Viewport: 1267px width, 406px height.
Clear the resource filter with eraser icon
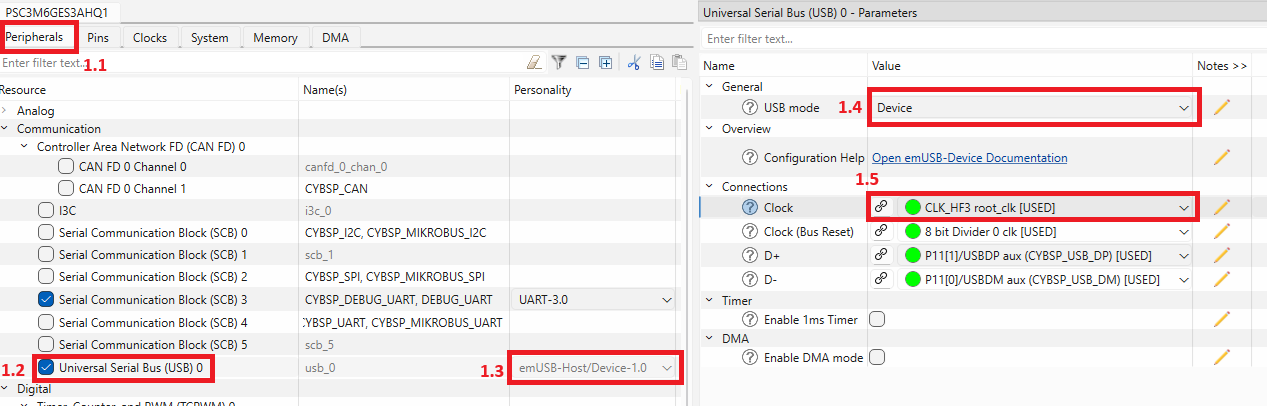point(534,62)
